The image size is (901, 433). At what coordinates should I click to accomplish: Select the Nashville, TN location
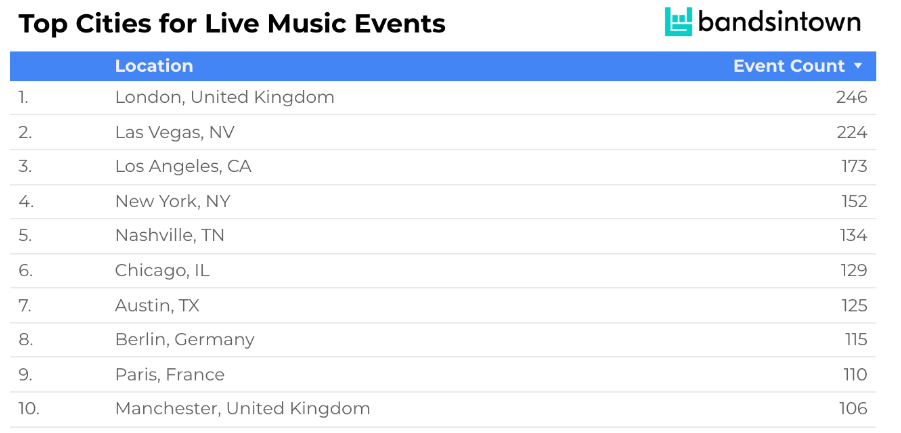170,235
